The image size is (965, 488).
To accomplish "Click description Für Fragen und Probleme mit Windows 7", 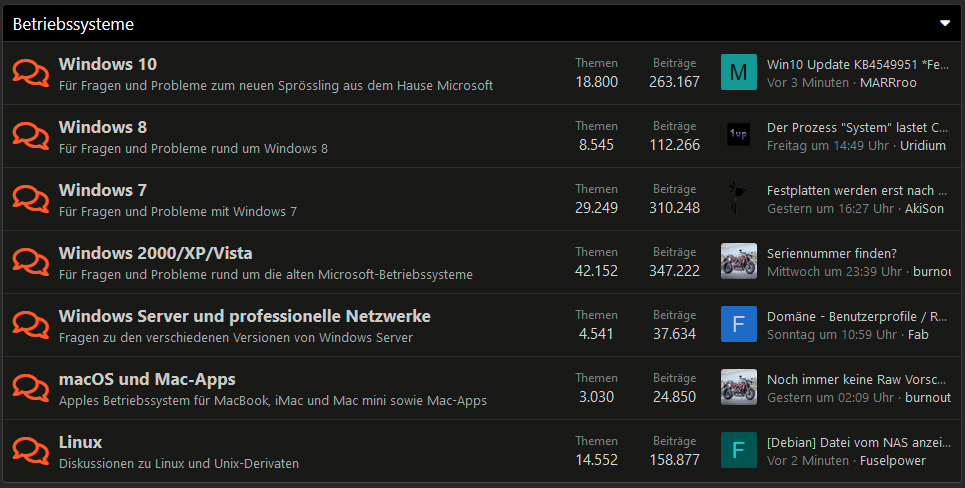I will point(178,212).
